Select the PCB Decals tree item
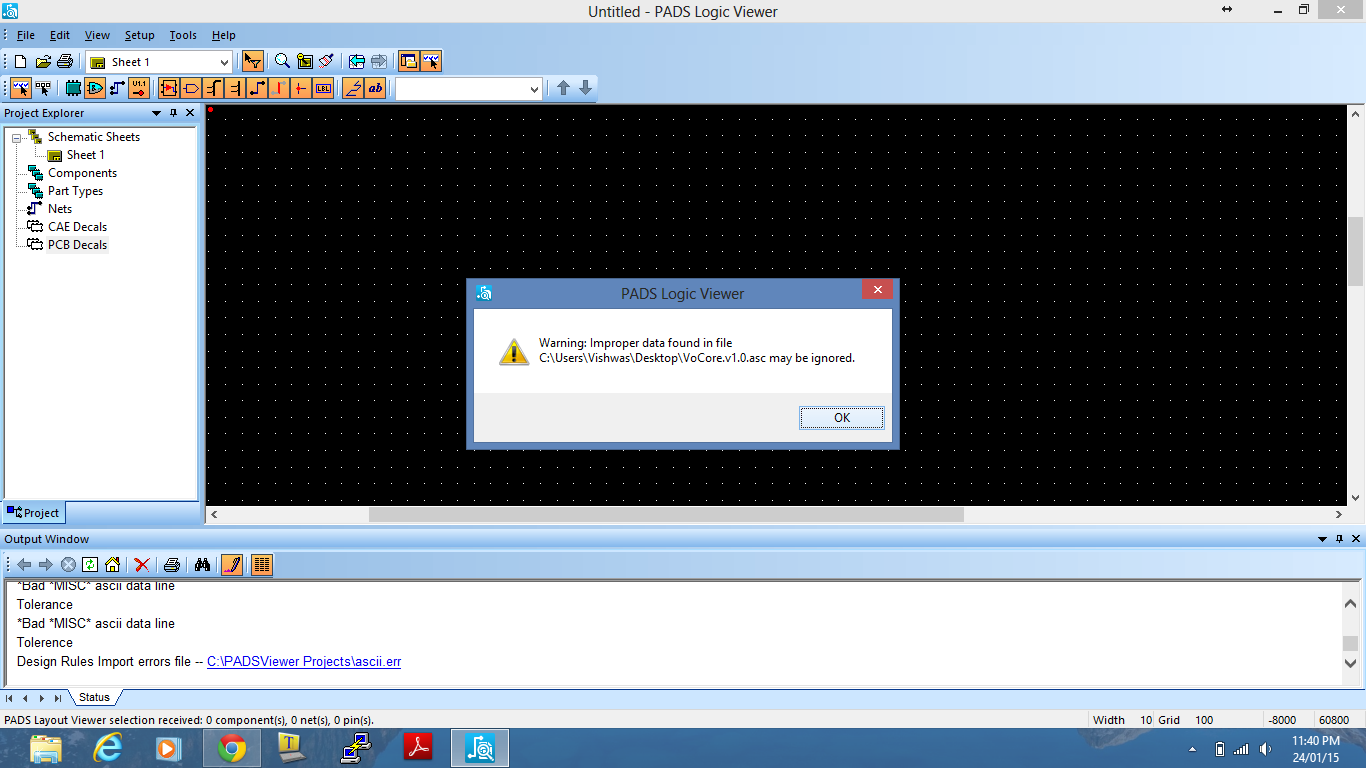Image resolution: width=1366 pixels, height=768 pixels. point(77,245)
